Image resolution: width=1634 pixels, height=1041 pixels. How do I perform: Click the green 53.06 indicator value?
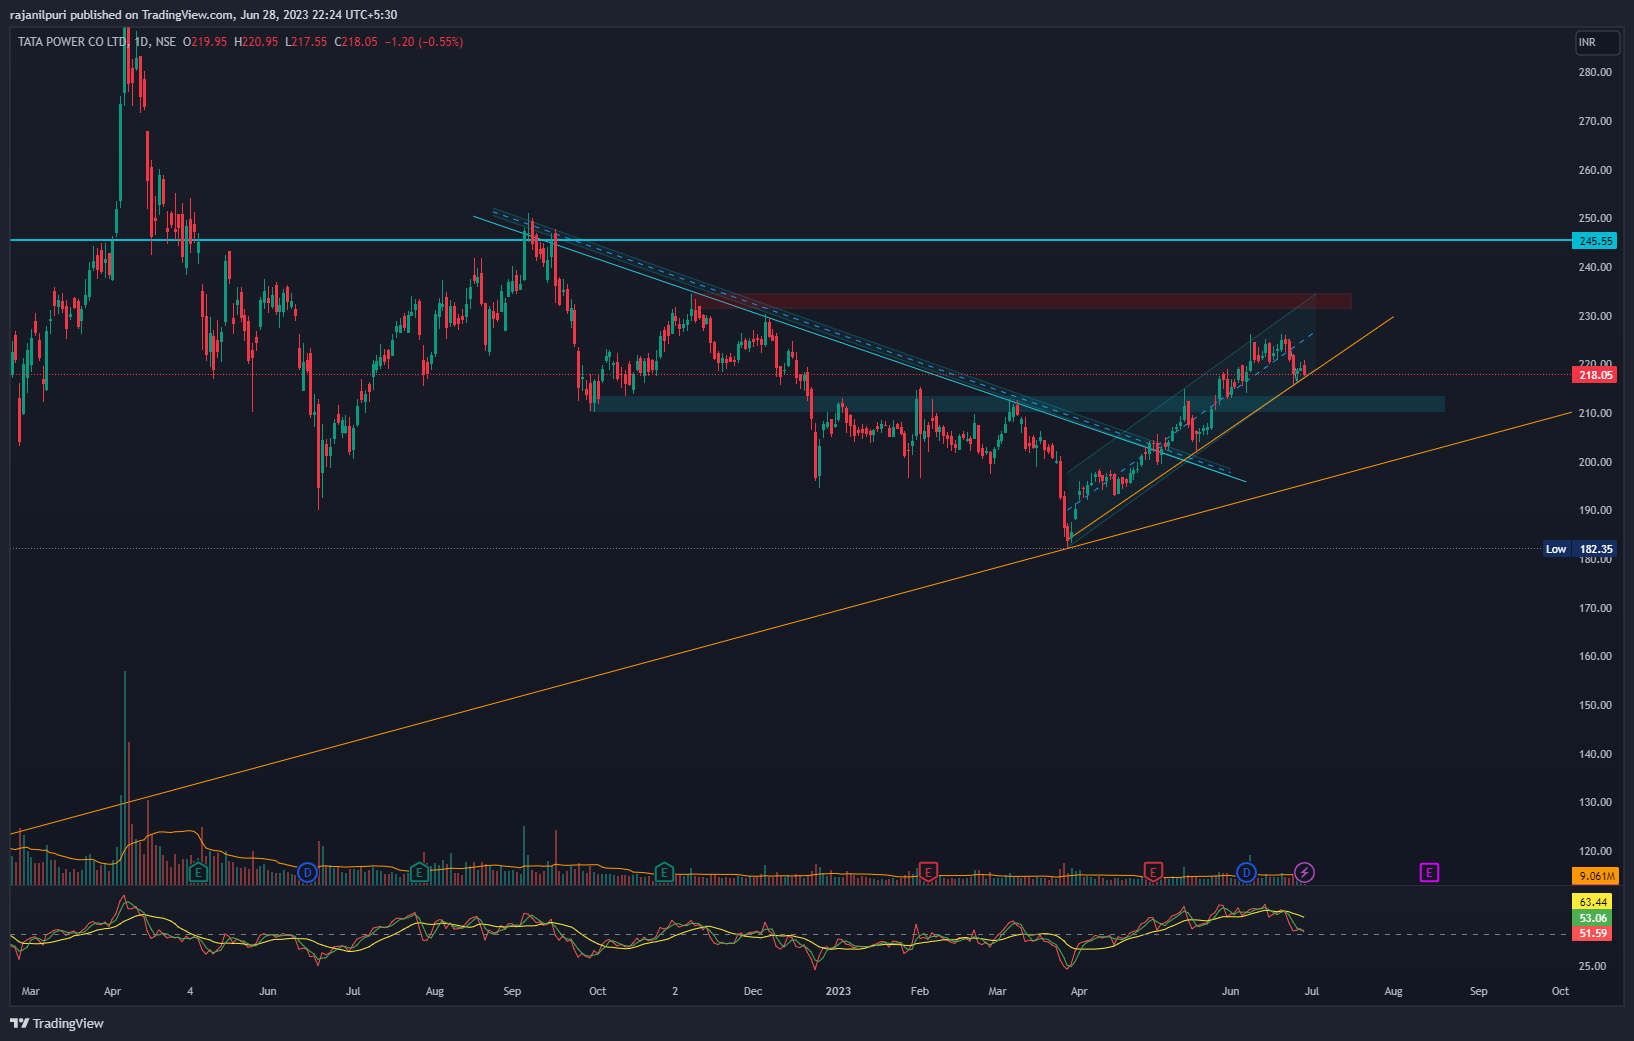(1593, 918)
